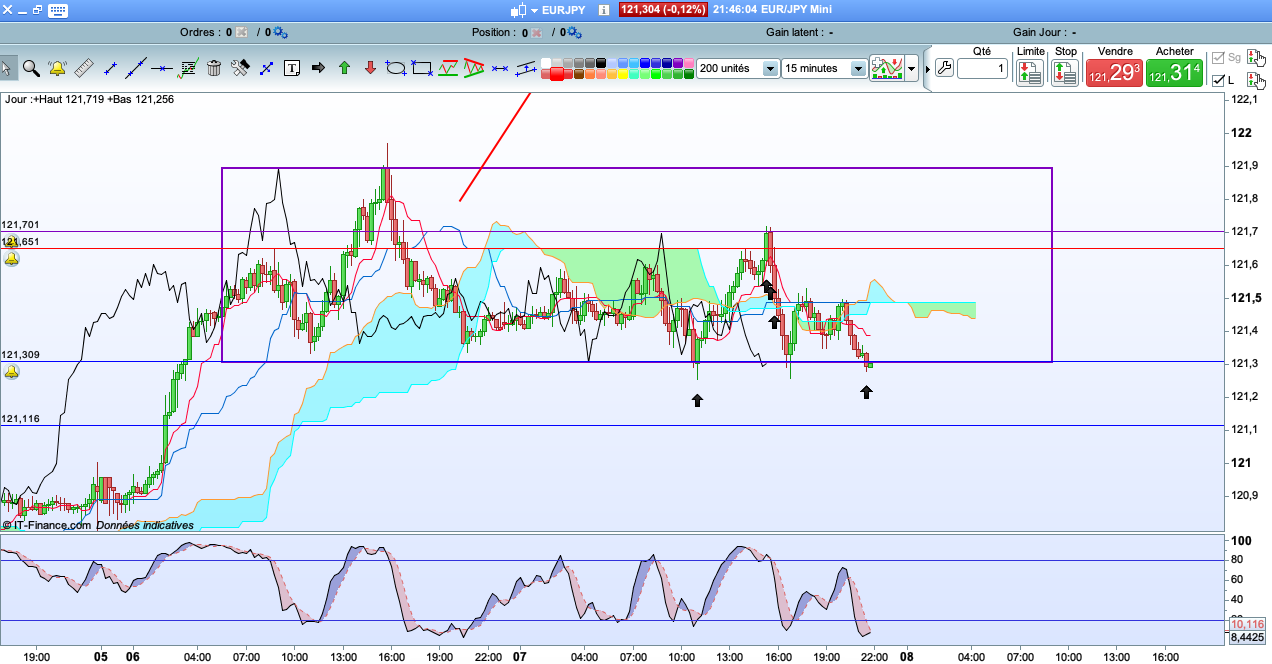
Task: Select the magnifying glass zoom tool
Action: click(x=32, y=68)
